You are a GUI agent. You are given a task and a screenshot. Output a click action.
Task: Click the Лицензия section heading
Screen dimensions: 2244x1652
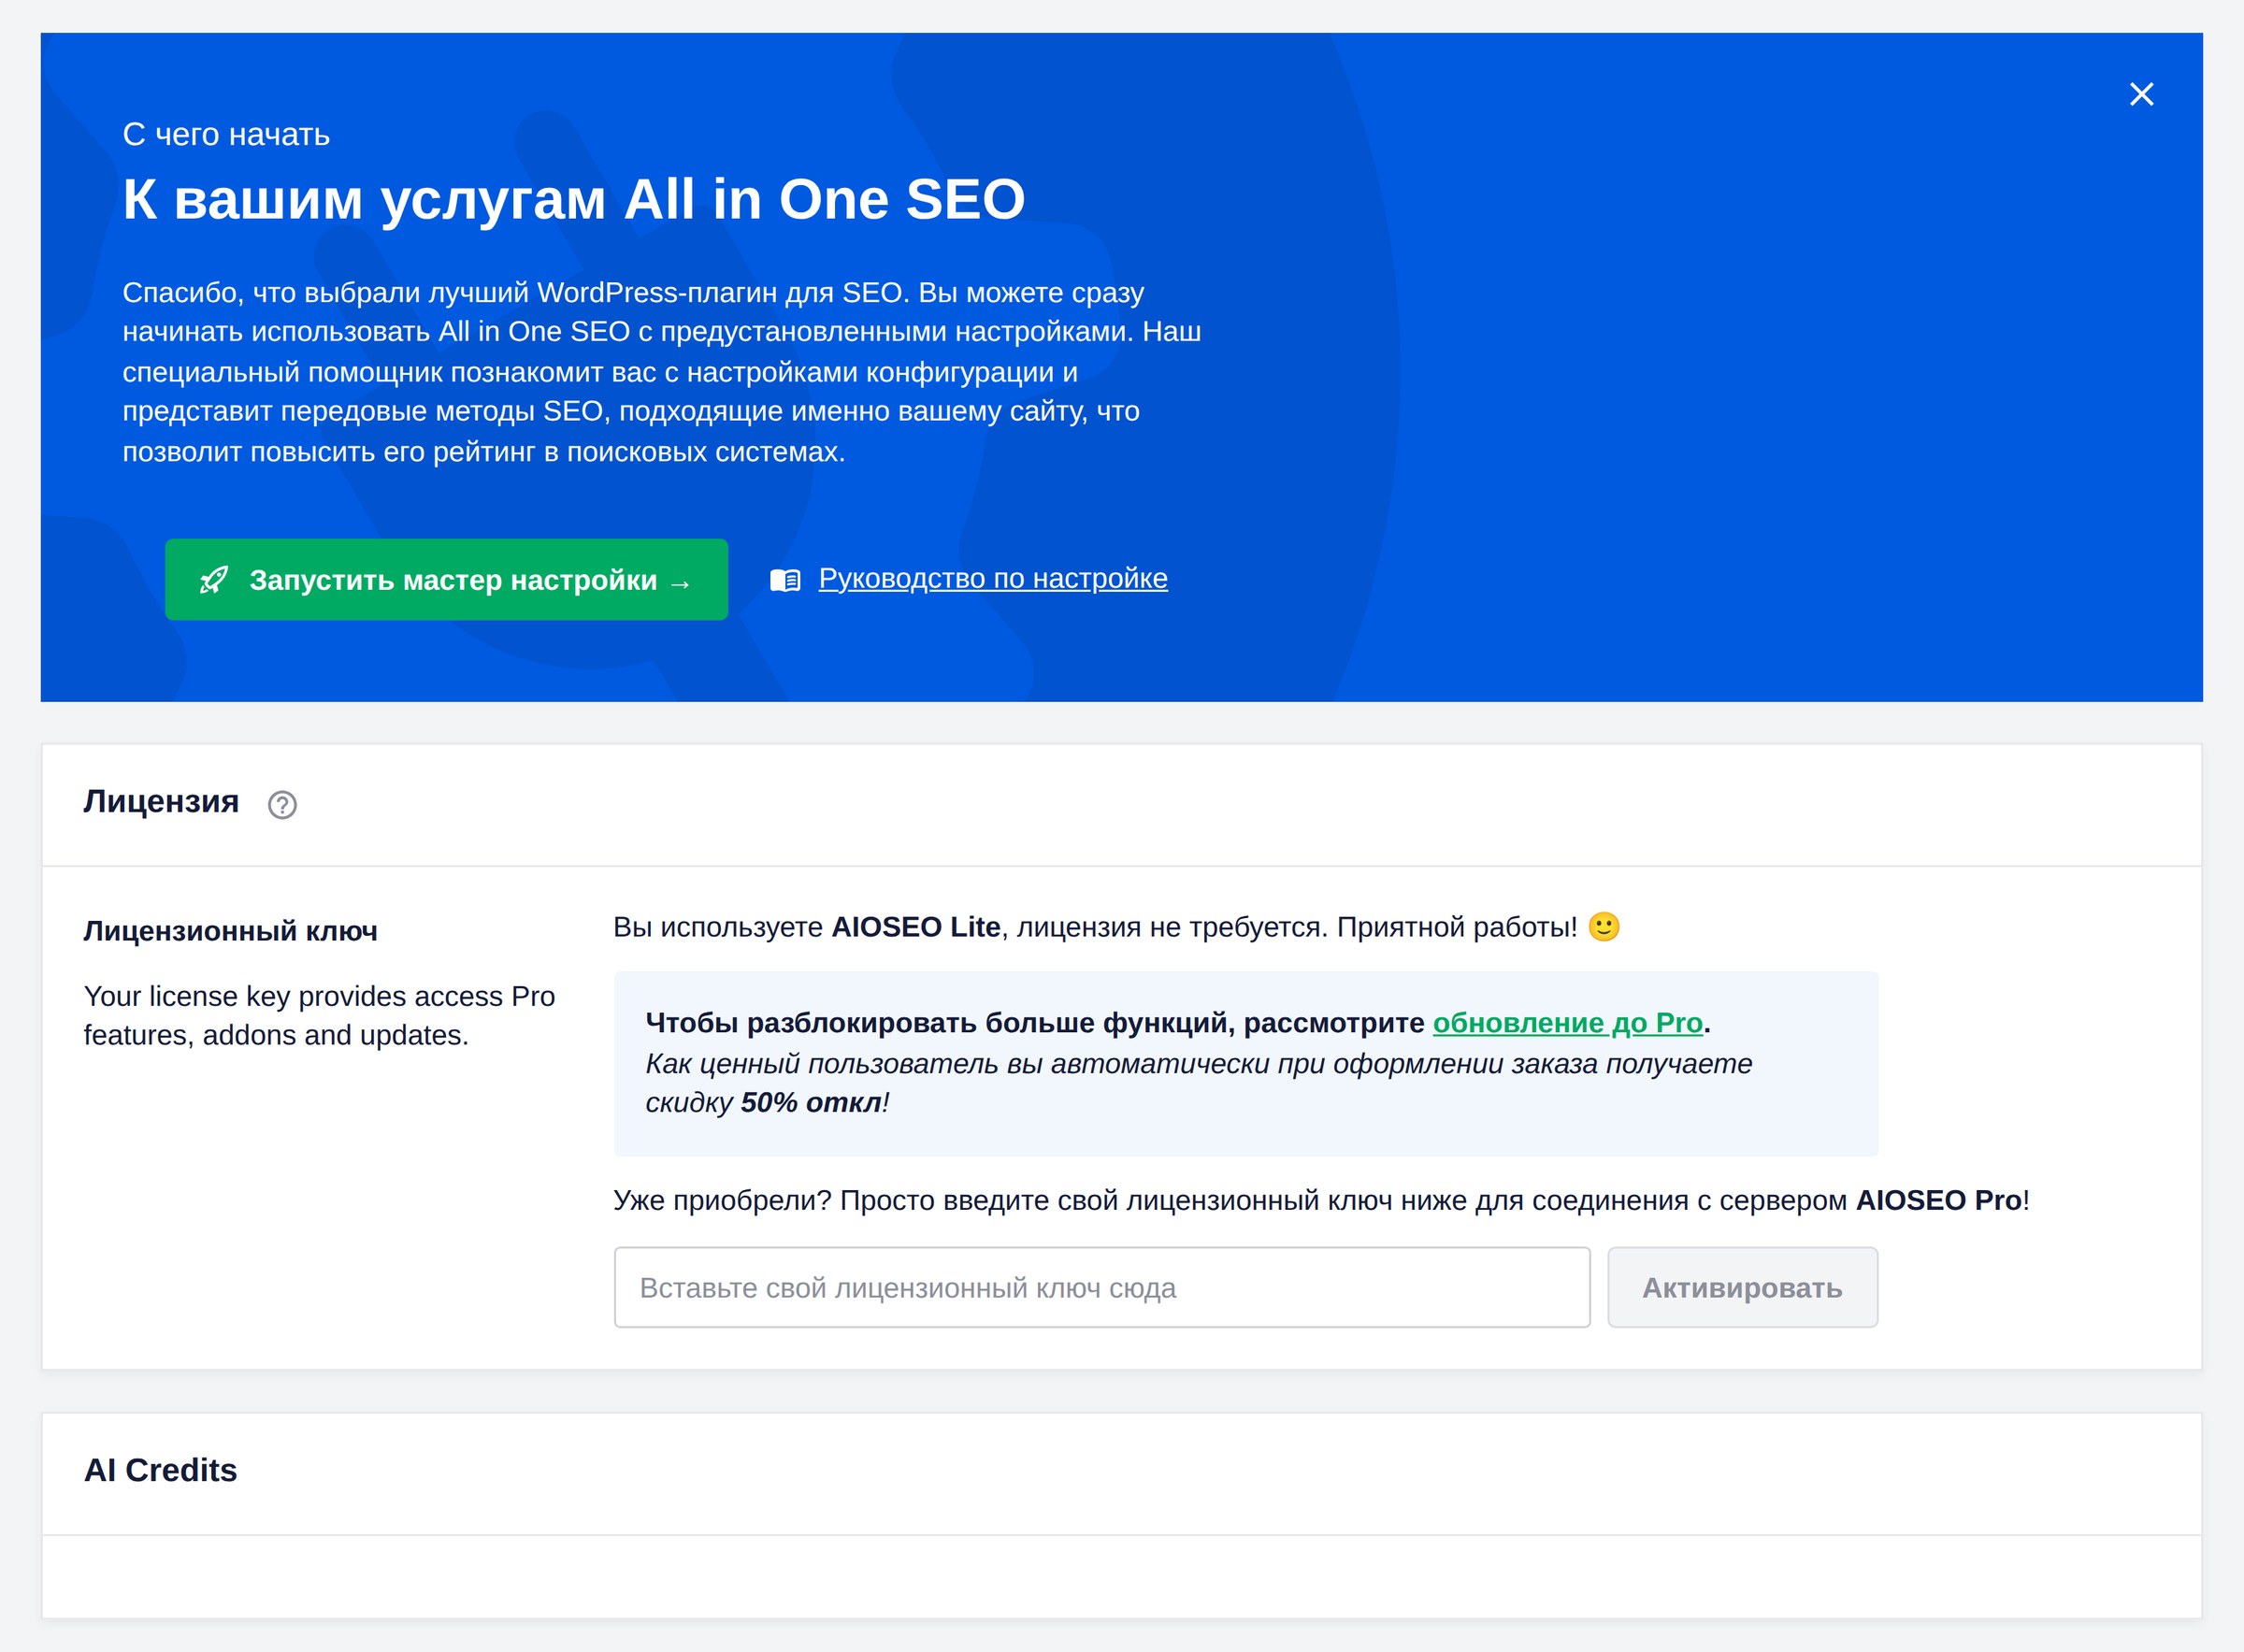click(161, 801)
